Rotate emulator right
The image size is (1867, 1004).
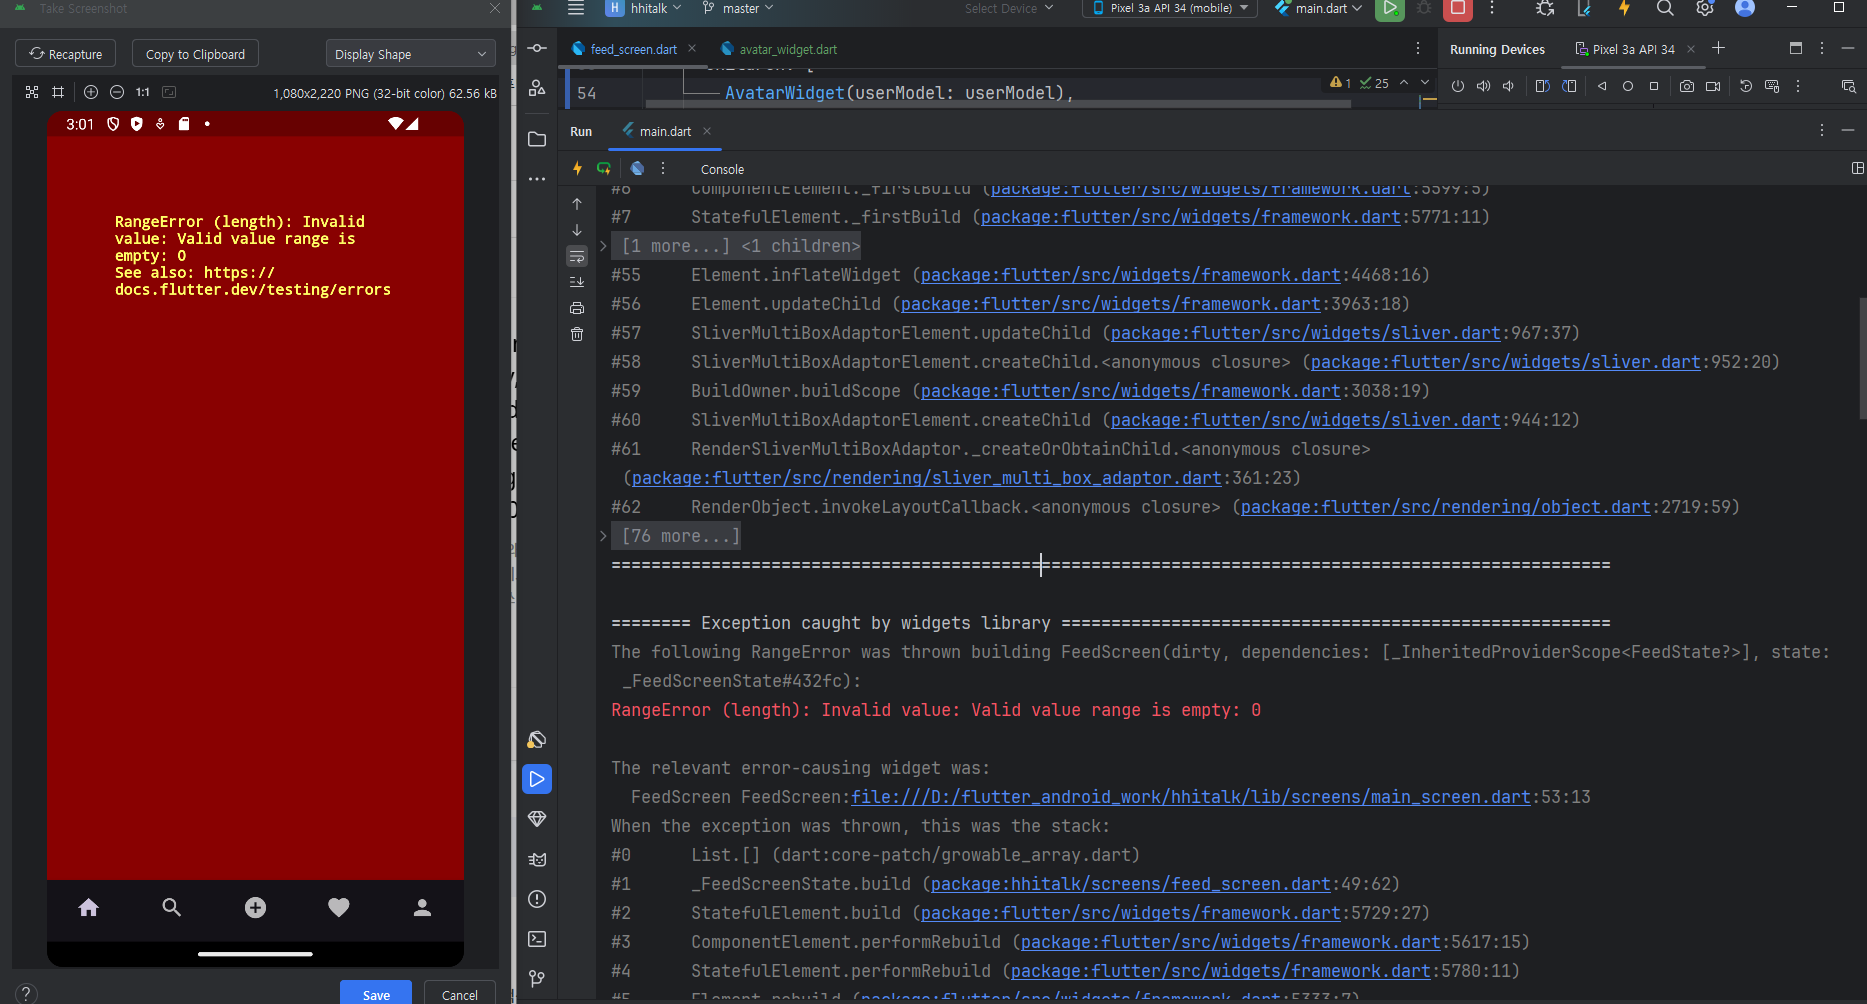tap(1569, 86)
